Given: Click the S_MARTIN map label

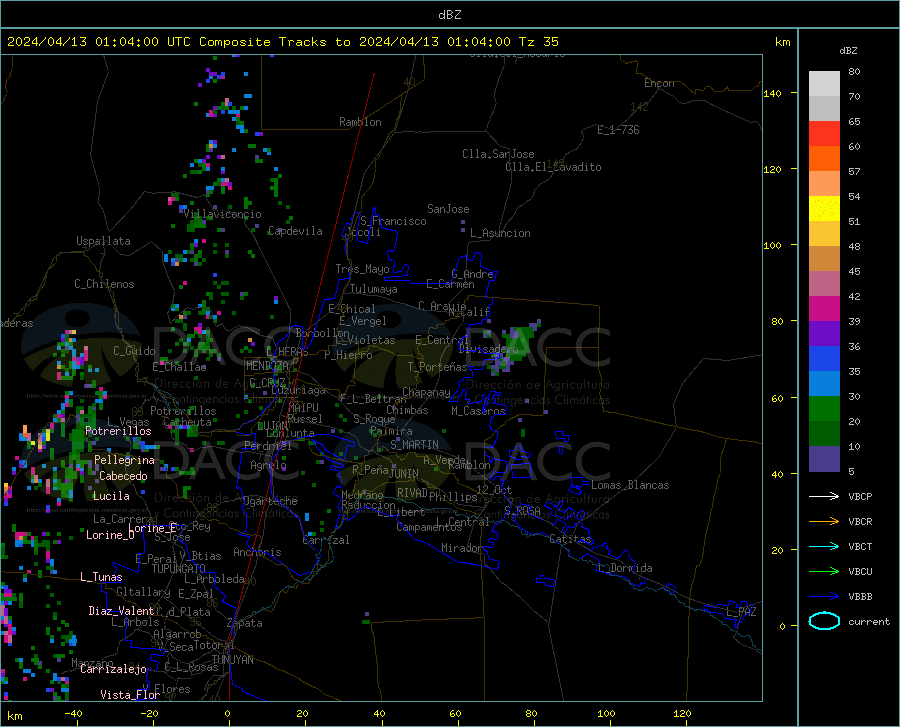Looking at the screenshot, I should tap(414, 445).
